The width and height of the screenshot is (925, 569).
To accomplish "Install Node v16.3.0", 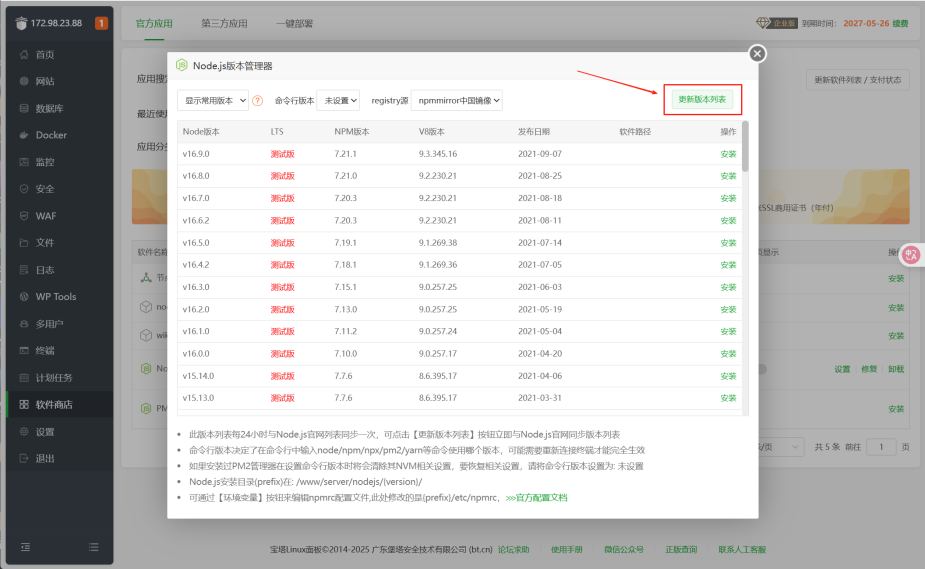I will (728, 287).
